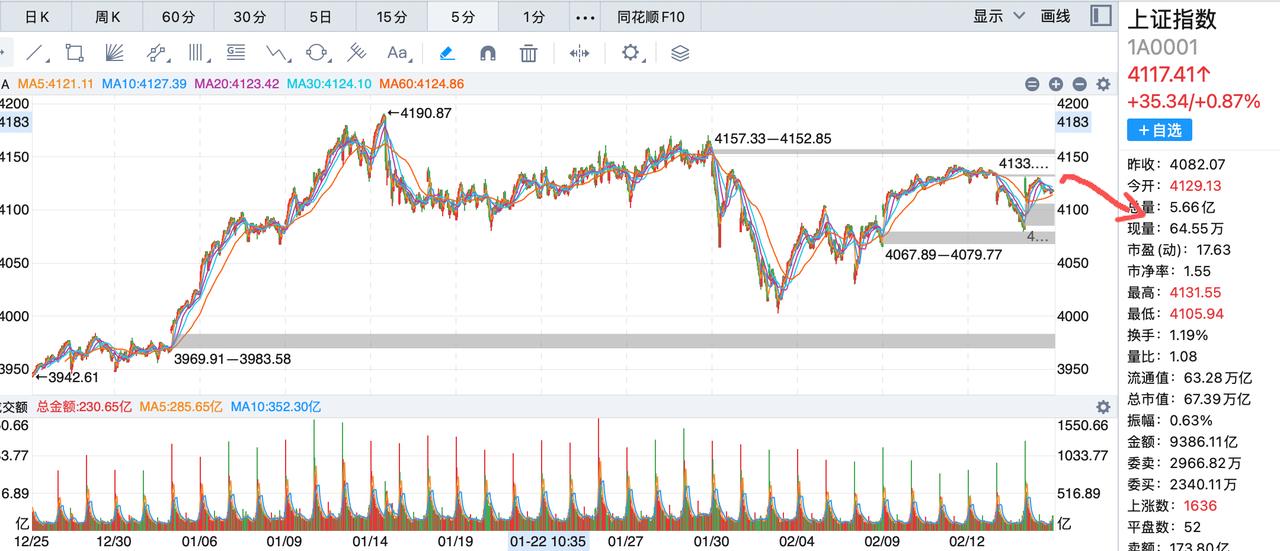Viewport: 1280px width, 551px height.
Task: Select the pitchfork drawing tool
Action: [356, 52]
